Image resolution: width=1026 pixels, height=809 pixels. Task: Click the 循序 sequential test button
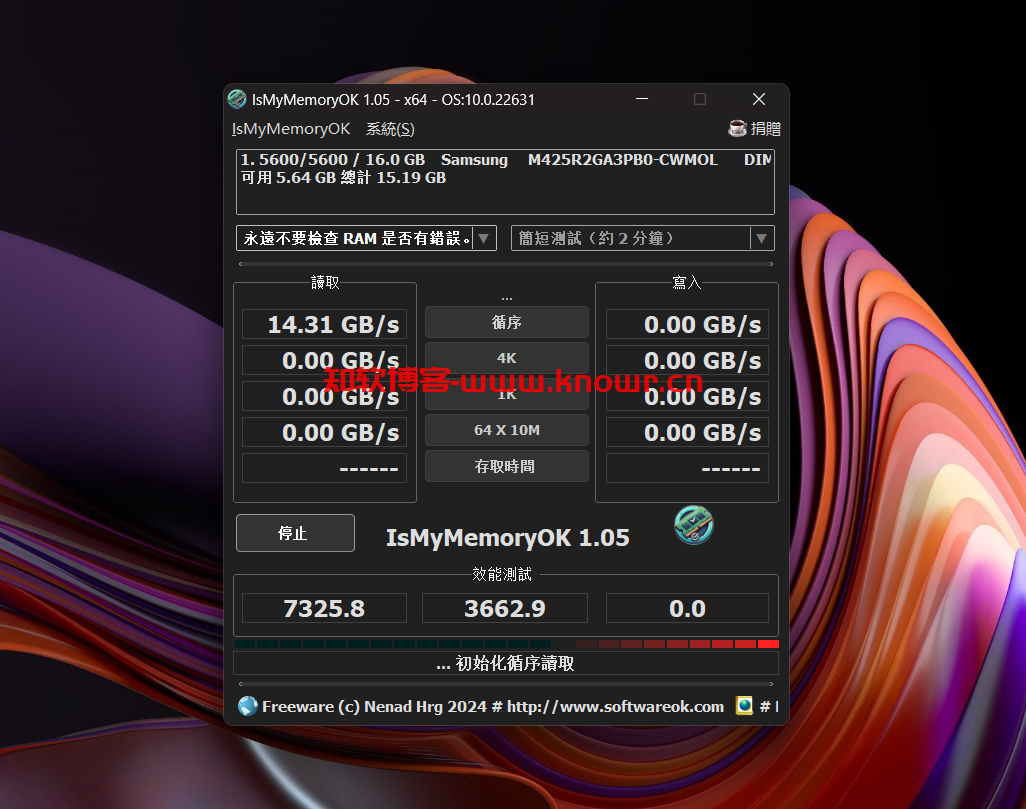(x=506, y=322)
